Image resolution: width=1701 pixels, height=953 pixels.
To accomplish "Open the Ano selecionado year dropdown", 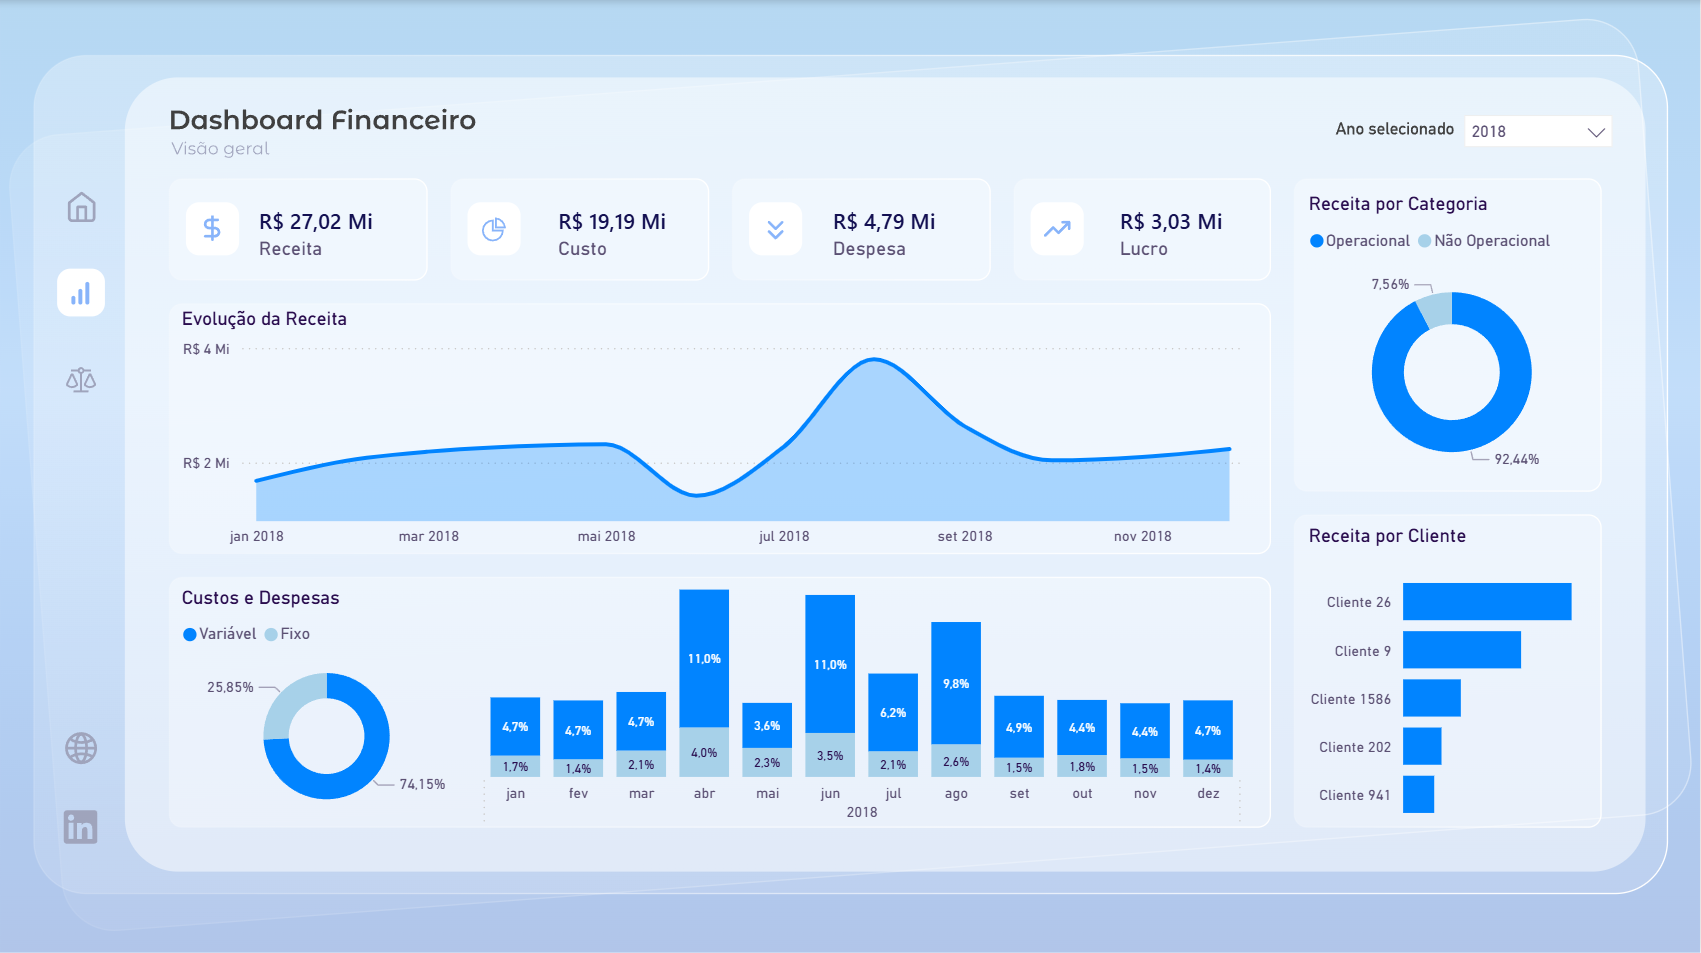I will click(1537, 130).
